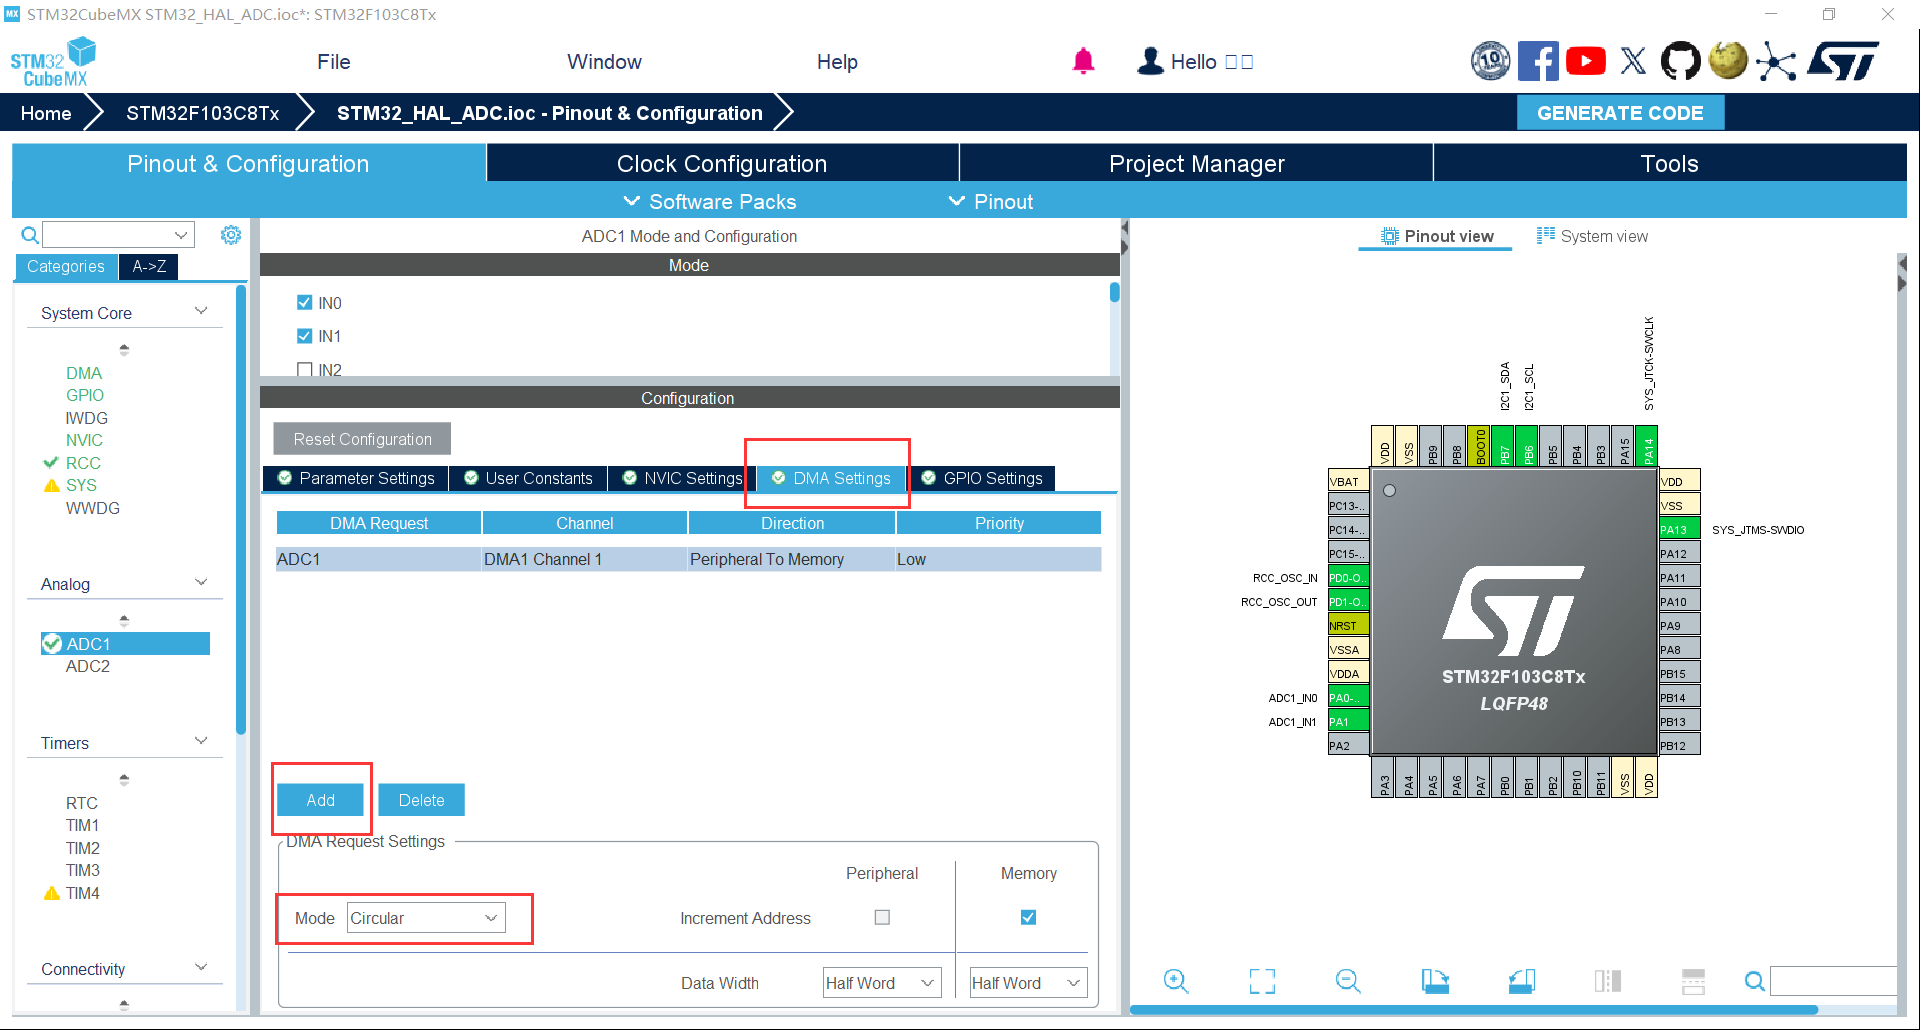Rotate the chip clockwise icon
This screenshot has width=1920, height=1030.
click(x=1435, y=981)
